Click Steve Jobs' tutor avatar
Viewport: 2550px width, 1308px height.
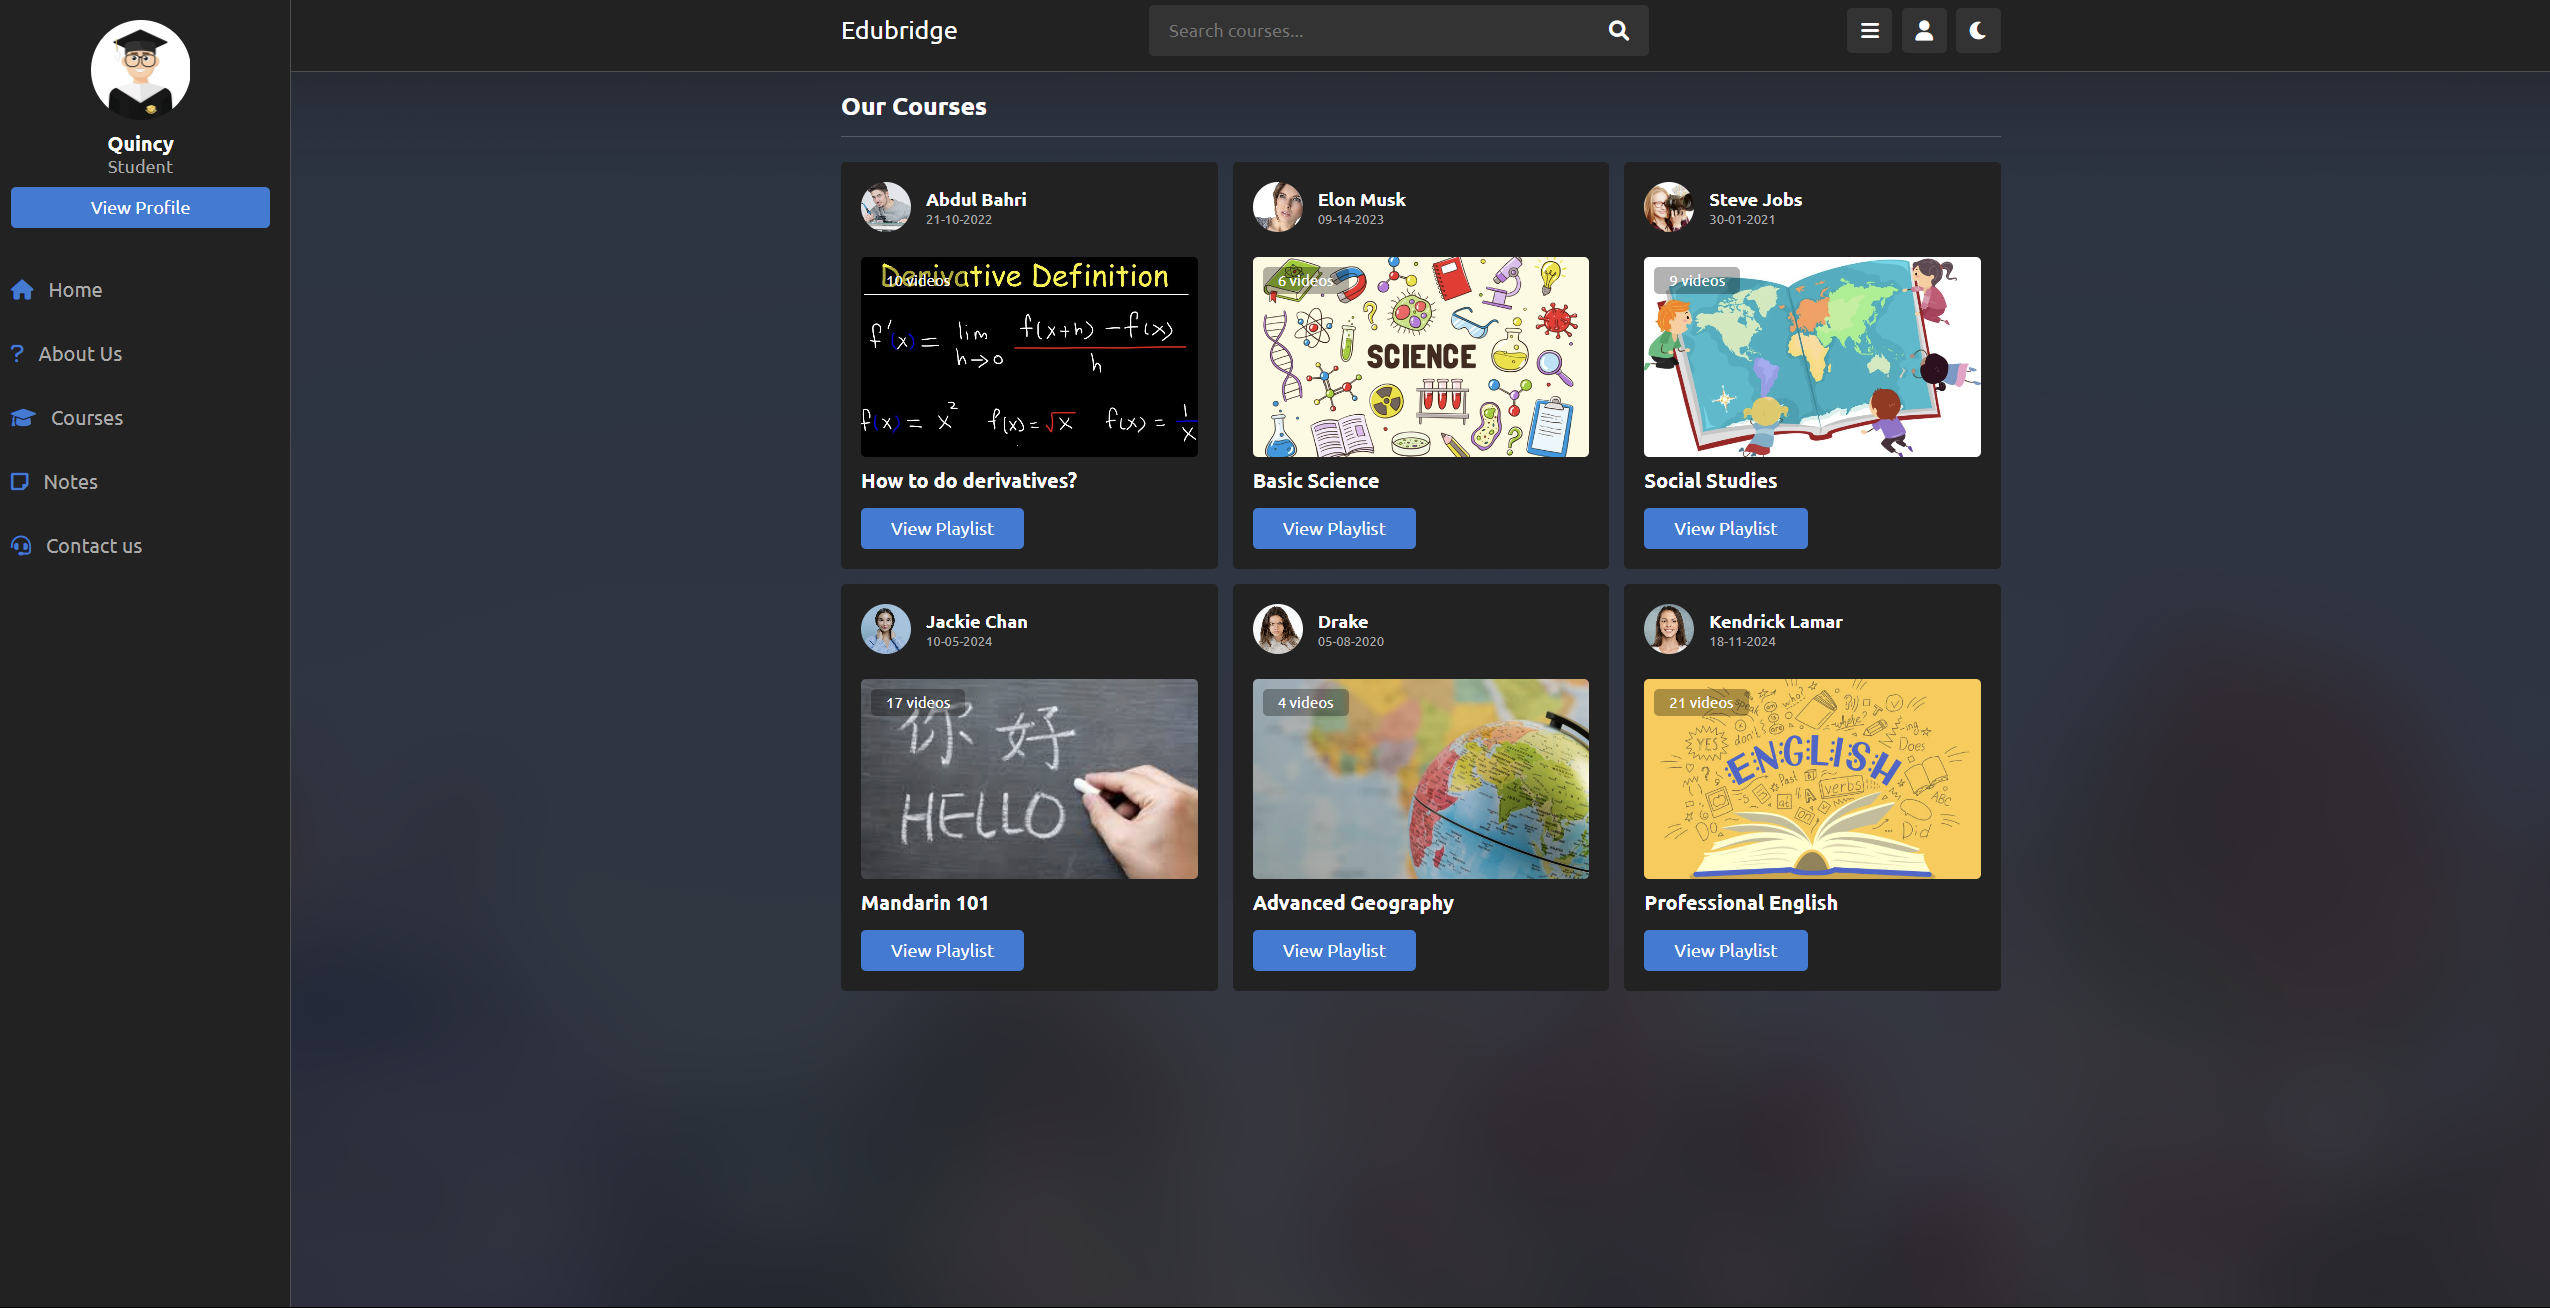click(1668, 207)
